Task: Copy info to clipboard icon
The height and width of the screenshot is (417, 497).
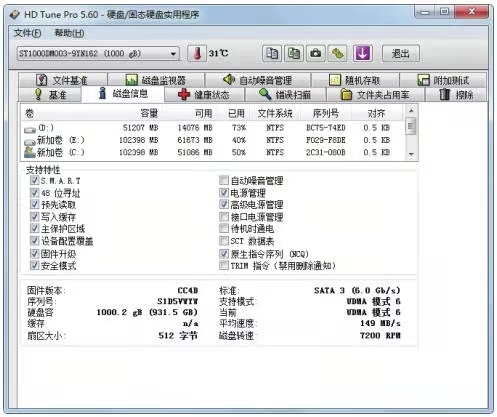Action: 272,53
